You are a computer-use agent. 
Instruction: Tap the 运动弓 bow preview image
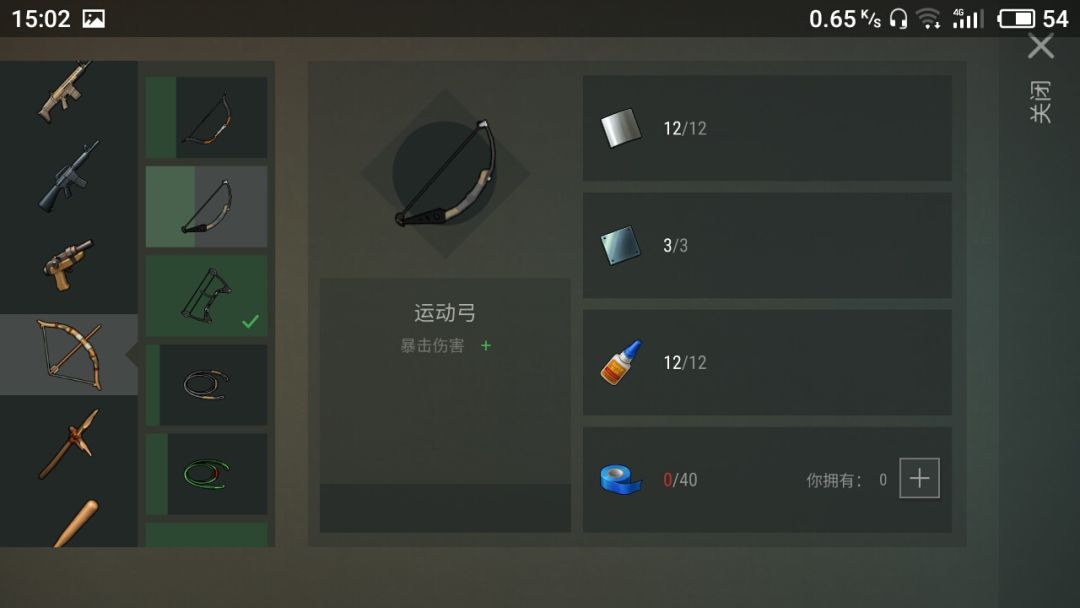pos(445,173)
